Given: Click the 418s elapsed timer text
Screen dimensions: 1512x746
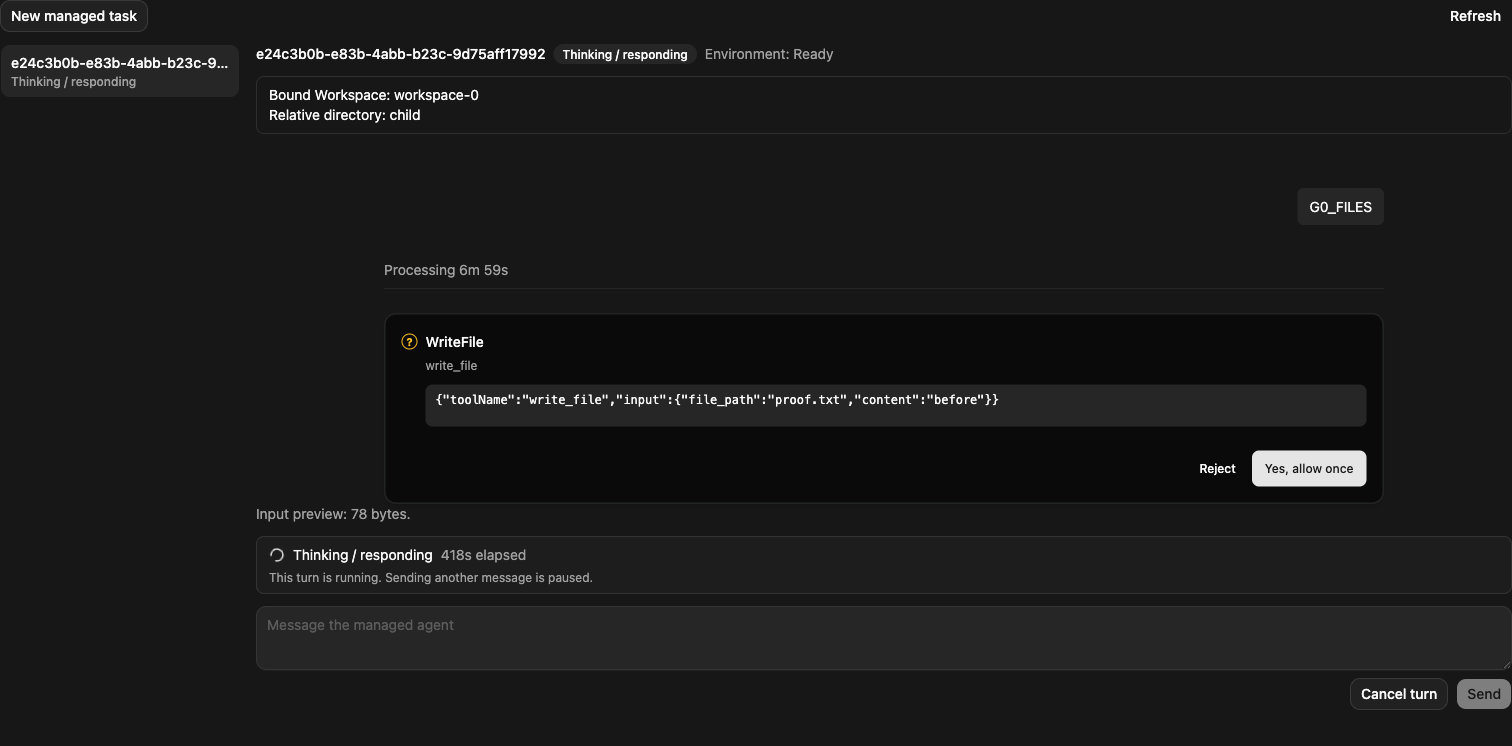Looking at the screenshot, I should (483, 555).
